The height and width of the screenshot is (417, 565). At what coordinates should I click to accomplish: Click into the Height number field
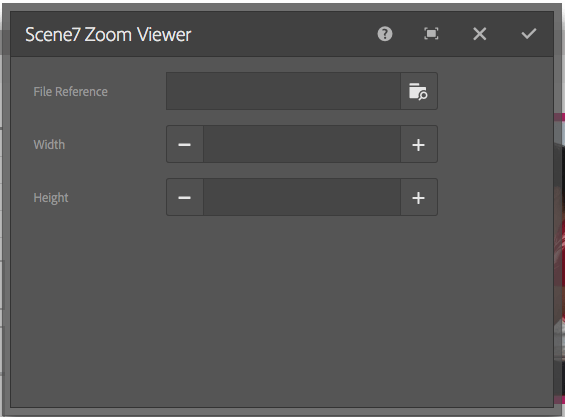point(302,197)
